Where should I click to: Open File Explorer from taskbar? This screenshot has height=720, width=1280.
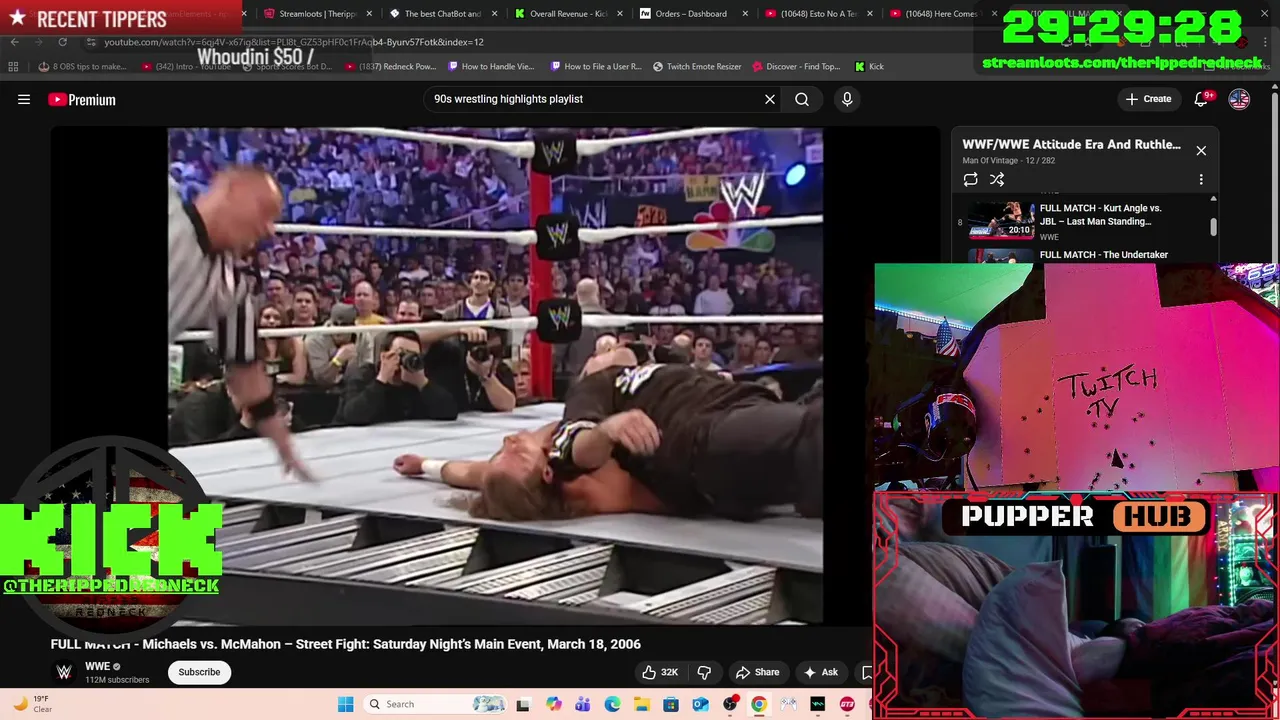(641, 704)
